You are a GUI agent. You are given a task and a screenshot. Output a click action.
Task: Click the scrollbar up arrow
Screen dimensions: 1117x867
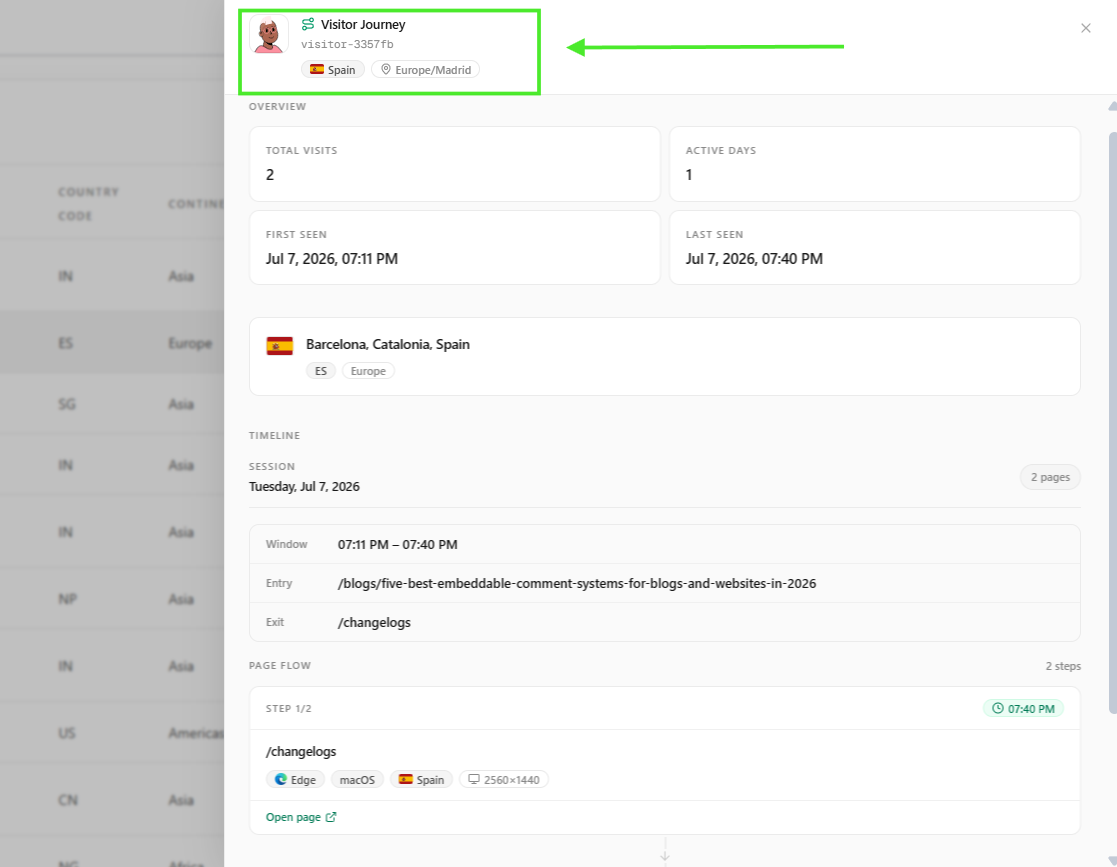1112,106
